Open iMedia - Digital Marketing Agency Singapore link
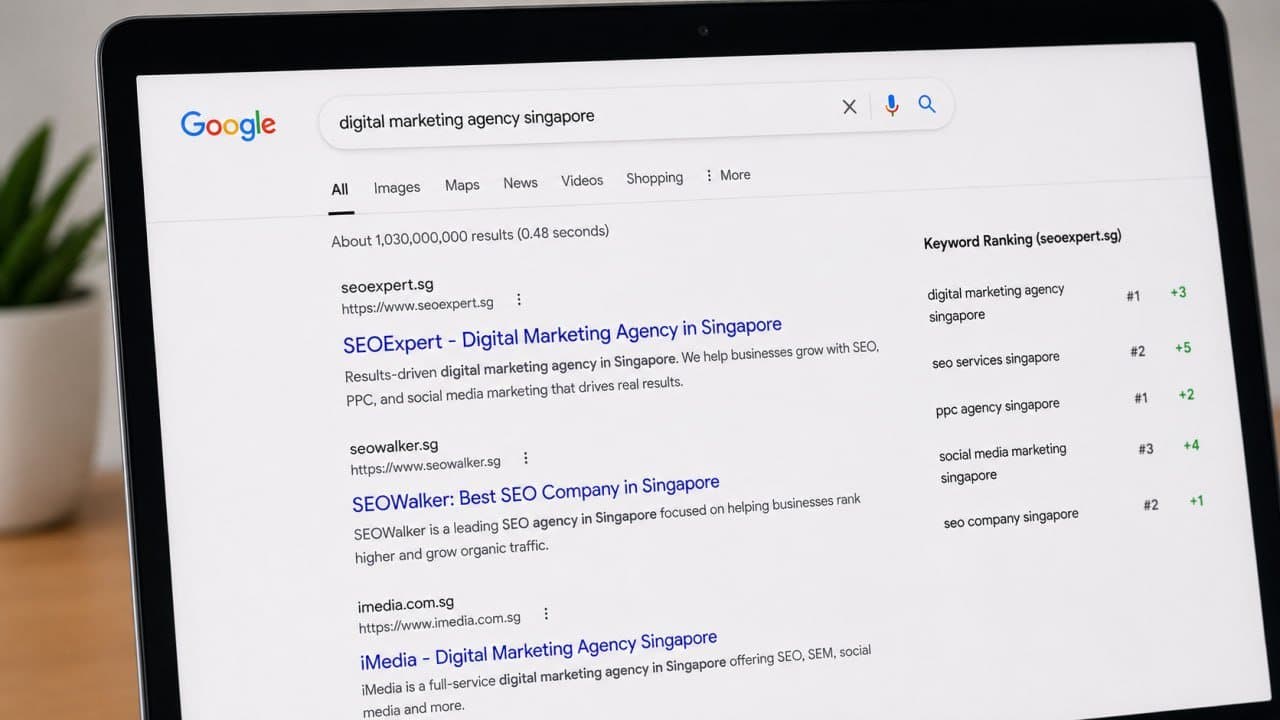Image resolution: width=1280 pixels, height=720 pixels. pos(538,649)
